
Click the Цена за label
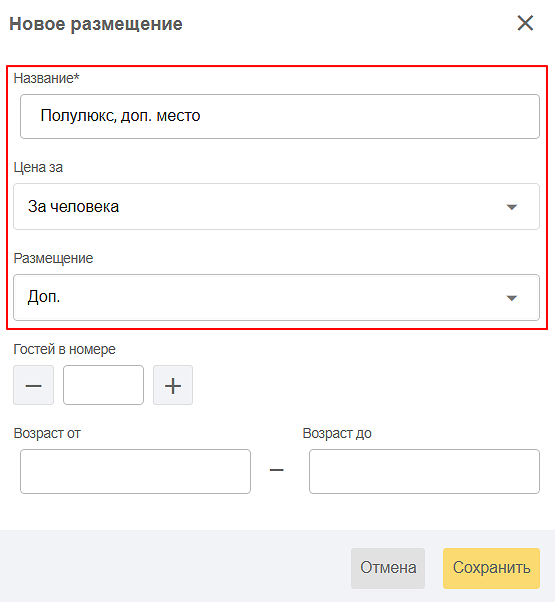coord(38,167)
